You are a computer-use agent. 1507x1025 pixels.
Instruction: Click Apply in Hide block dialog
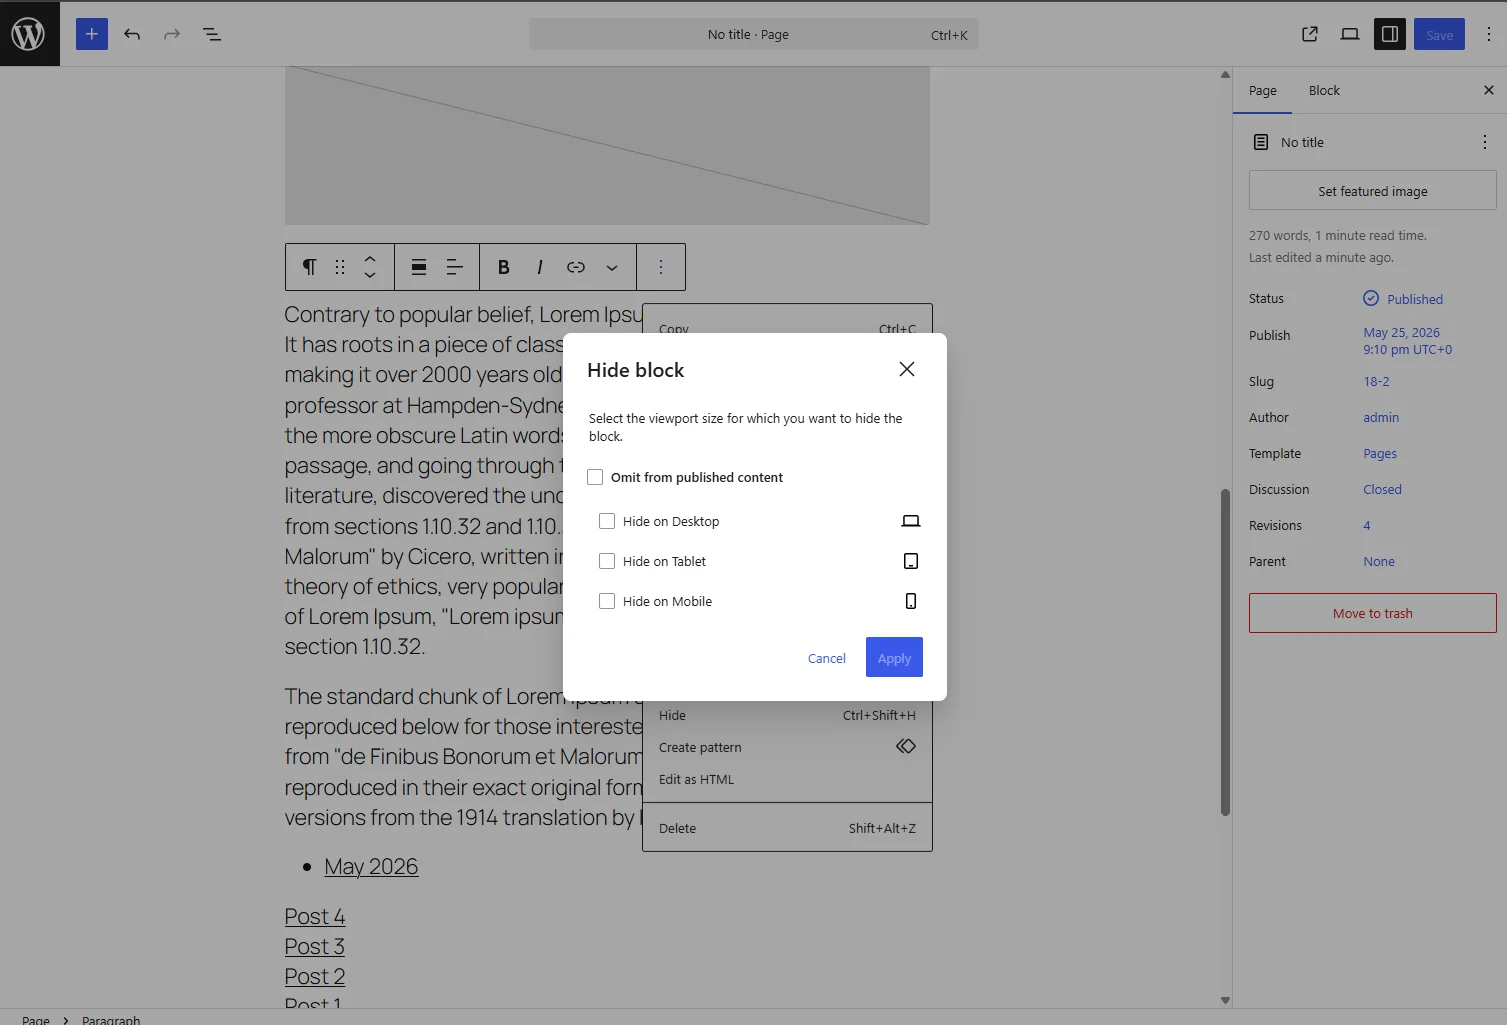point(894,657)
